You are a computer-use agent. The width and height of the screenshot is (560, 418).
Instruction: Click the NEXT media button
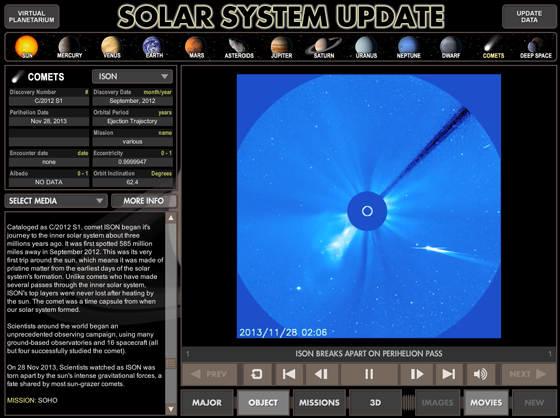[x=528, y=374]
